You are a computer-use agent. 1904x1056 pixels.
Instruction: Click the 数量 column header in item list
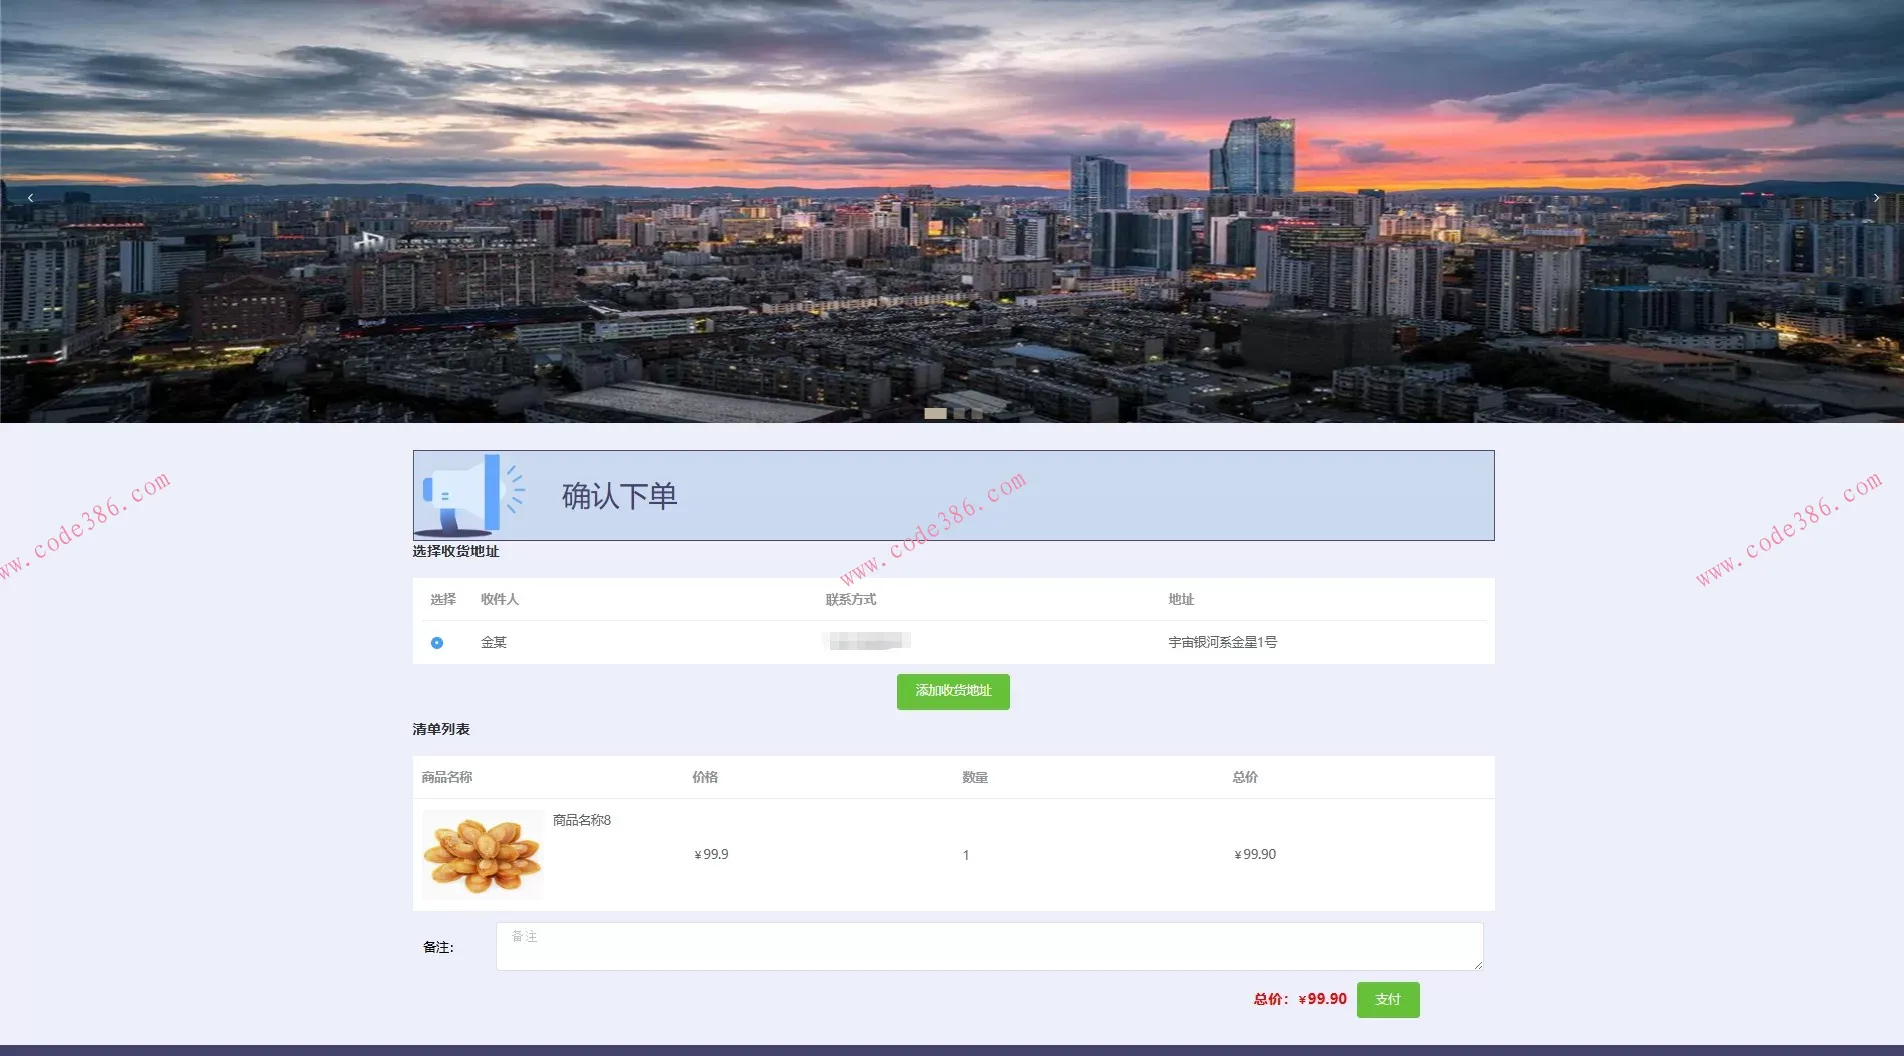(974, 777)
